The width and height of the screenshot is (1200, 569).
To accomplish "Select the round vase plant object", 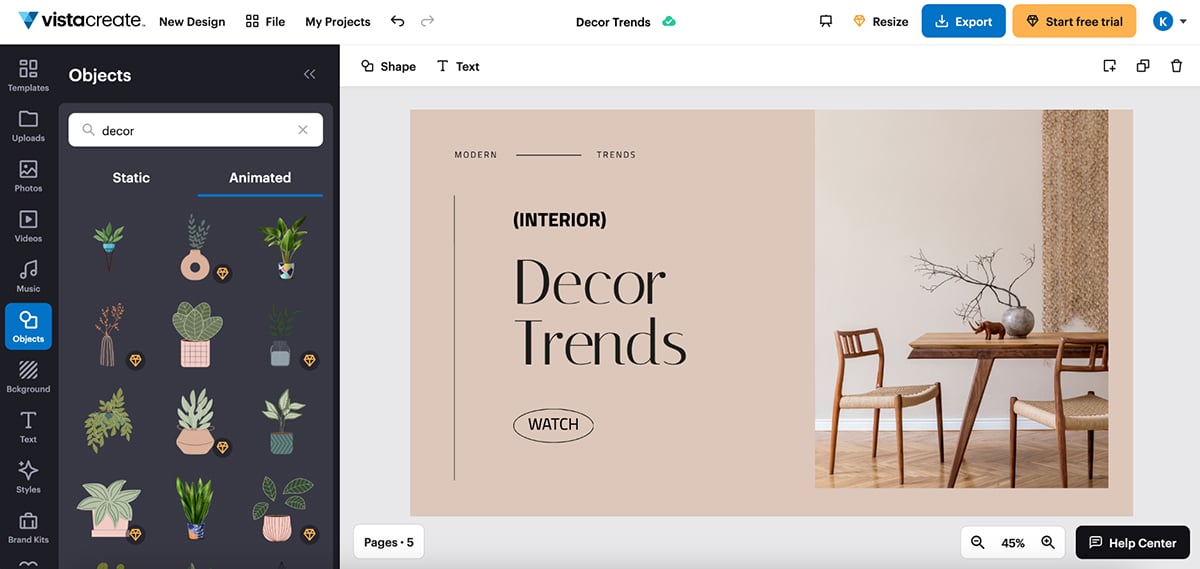I will point(196,248).
